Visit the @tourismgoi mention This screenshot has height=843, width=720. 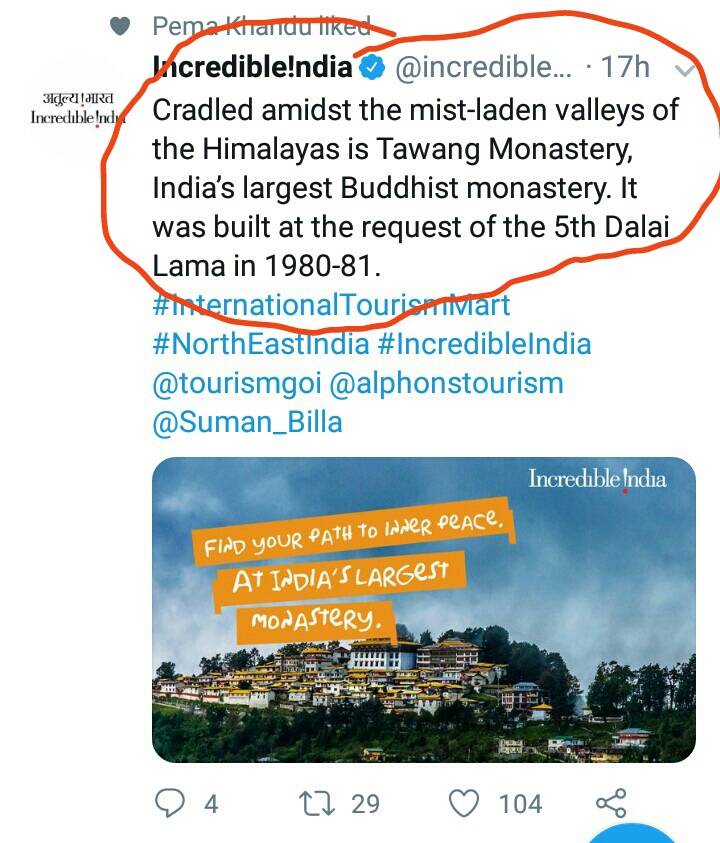point(237,384)
